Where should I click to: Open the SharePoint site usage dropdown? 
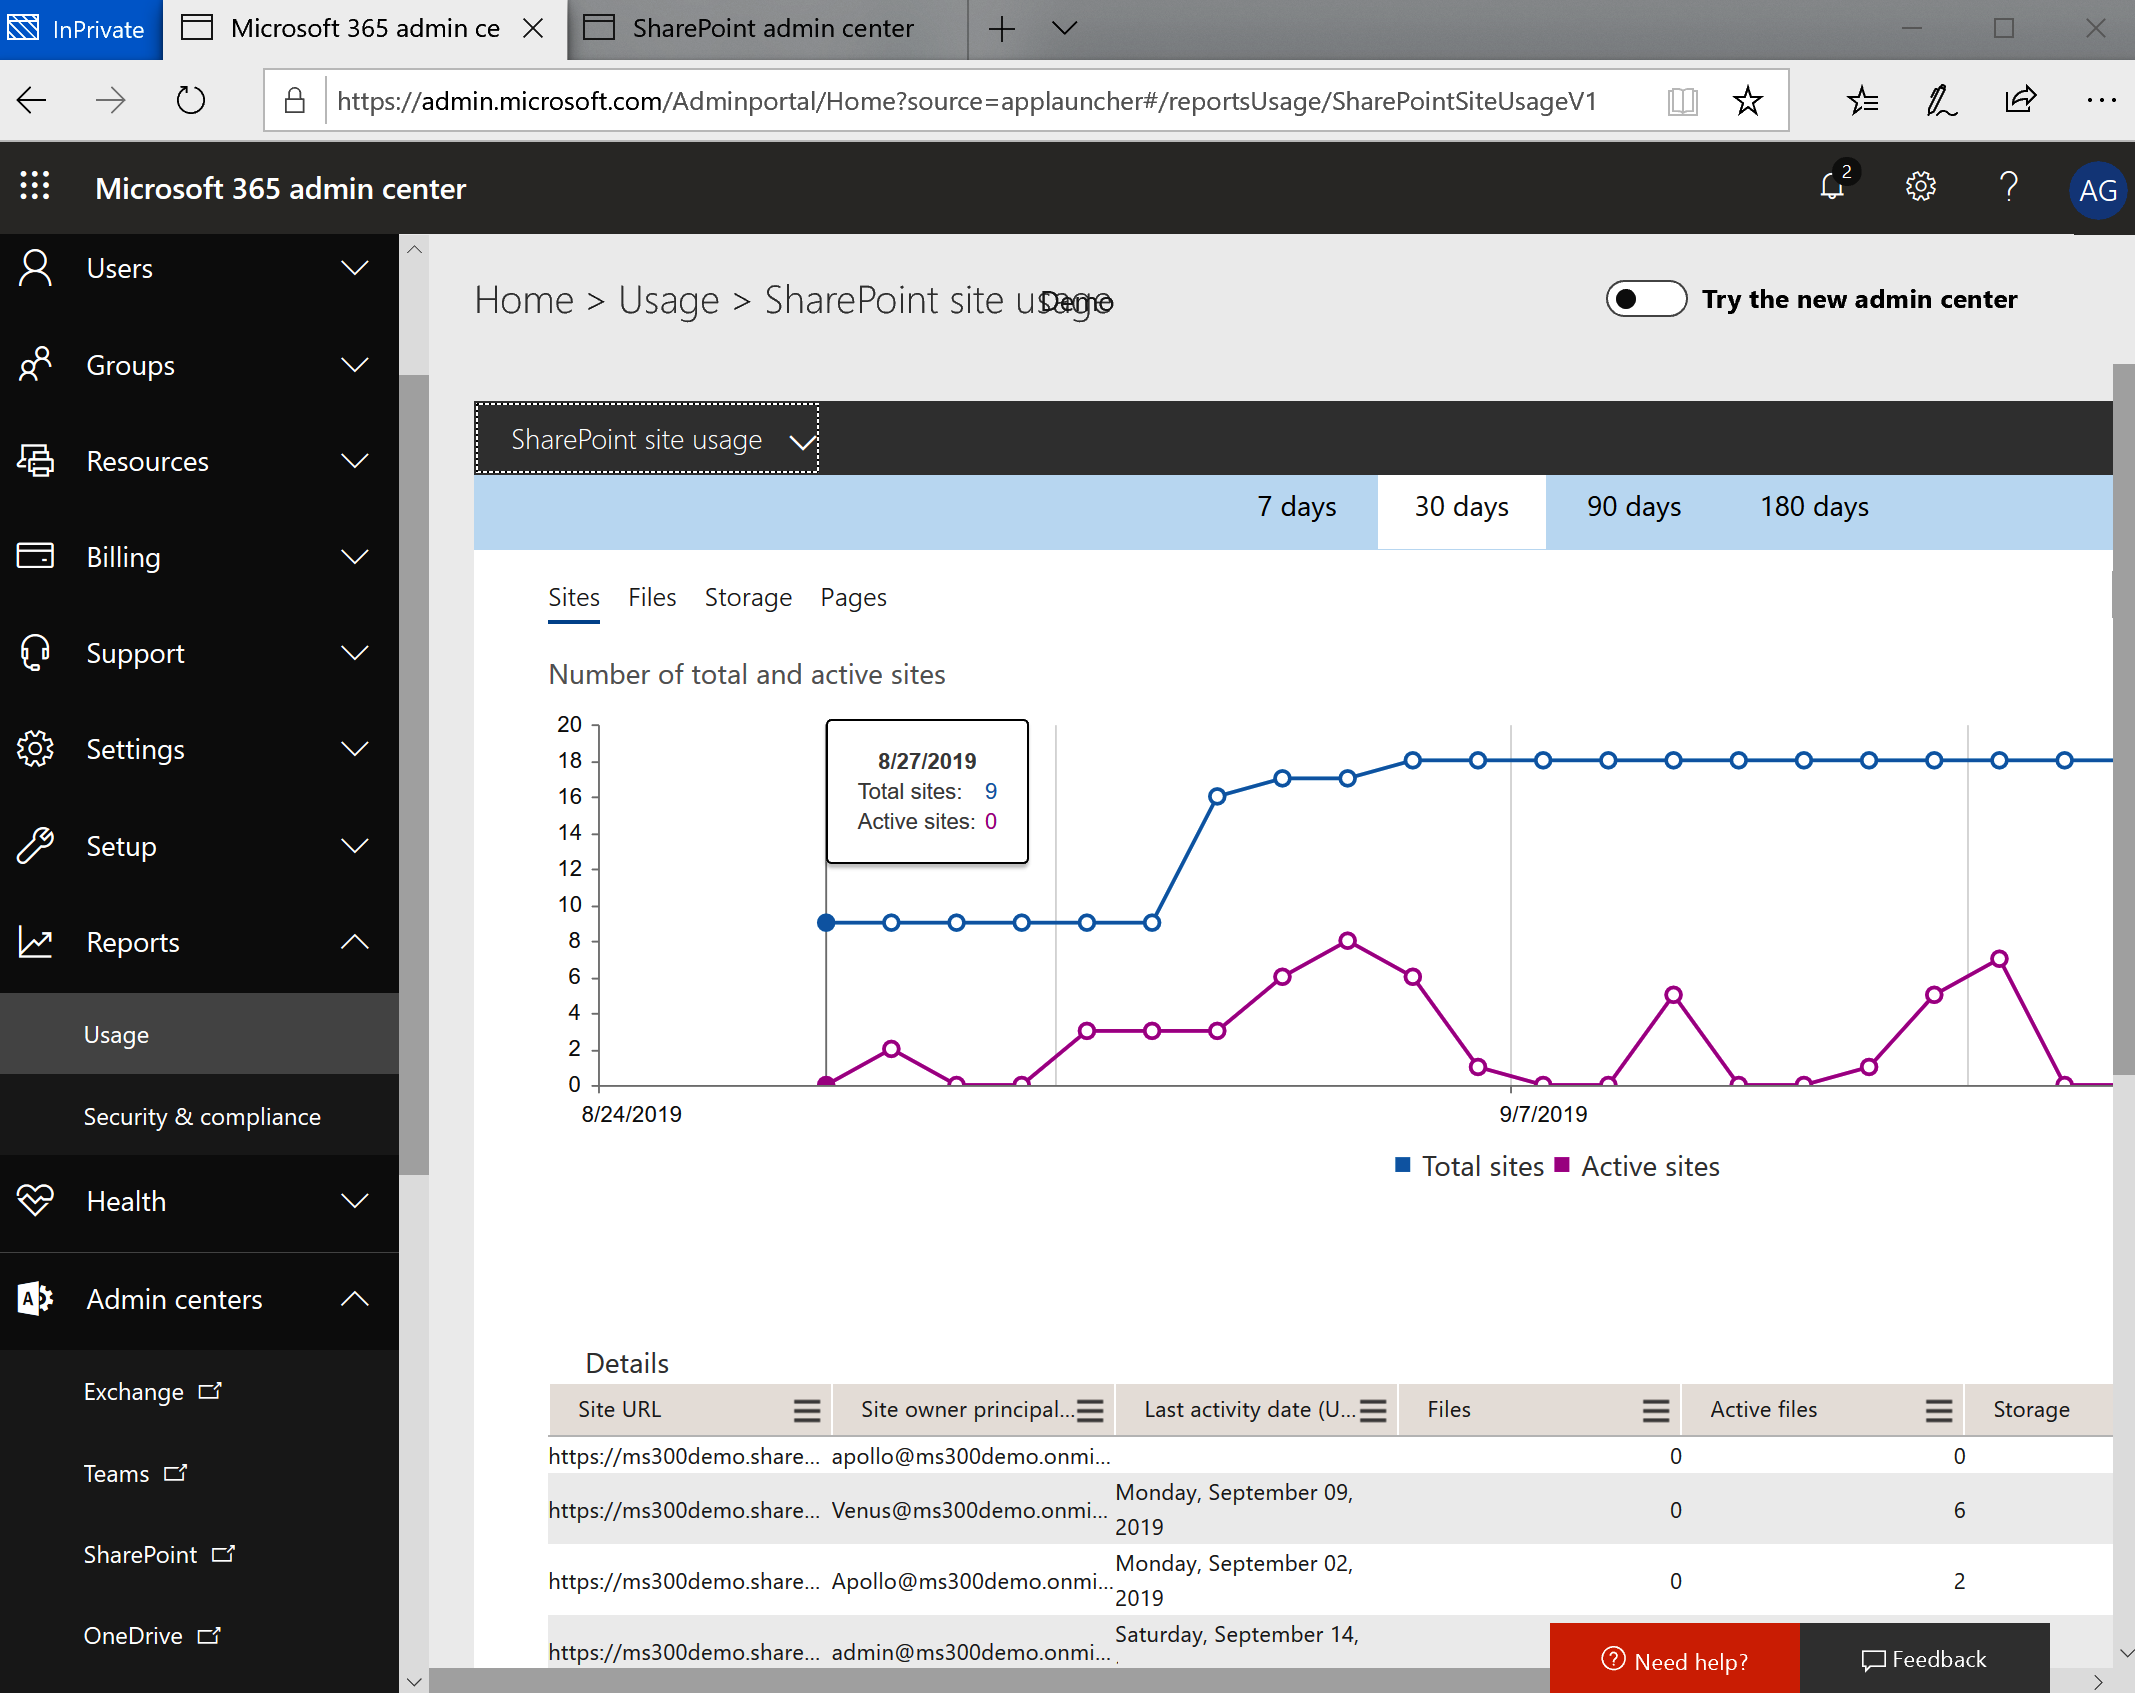pyautogui.click(x=646, y=439)
